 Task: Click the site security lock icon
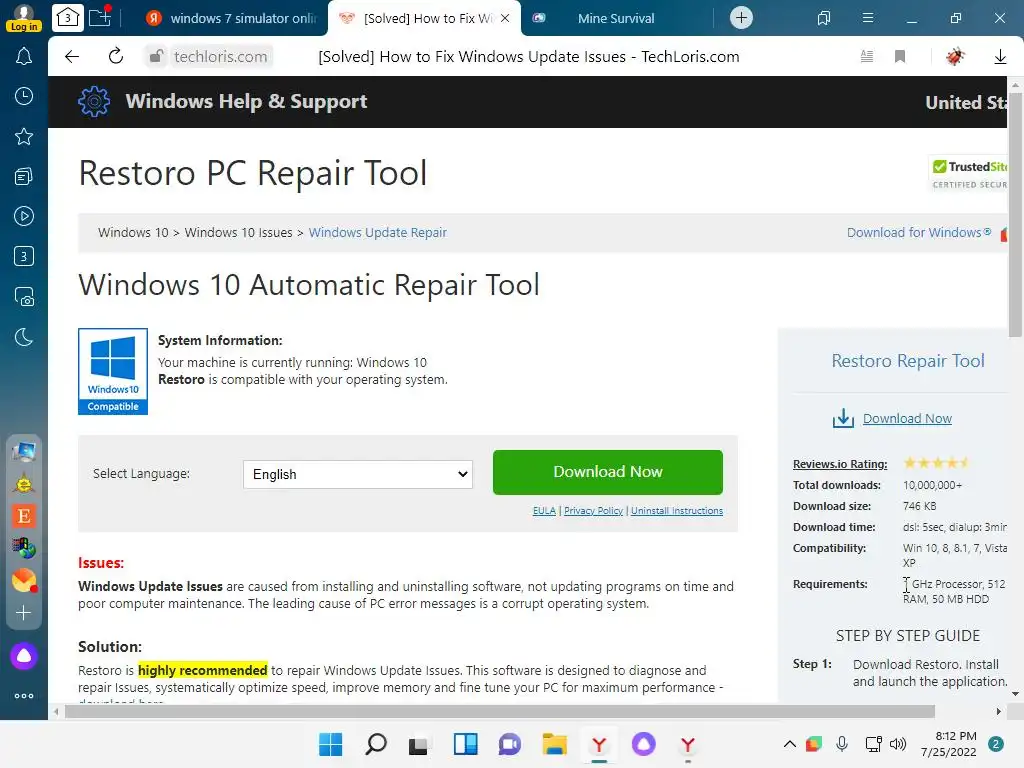click(155, 56)
